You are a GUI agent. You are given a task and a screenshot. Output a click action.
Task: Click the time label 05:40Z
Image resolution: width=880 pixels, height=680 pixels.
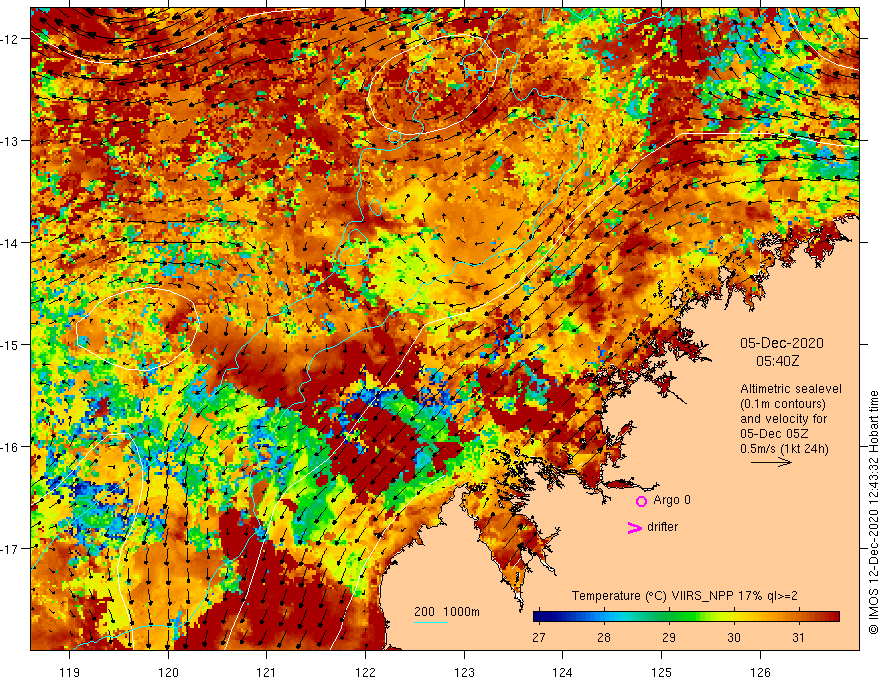click(x=777, y=361)
